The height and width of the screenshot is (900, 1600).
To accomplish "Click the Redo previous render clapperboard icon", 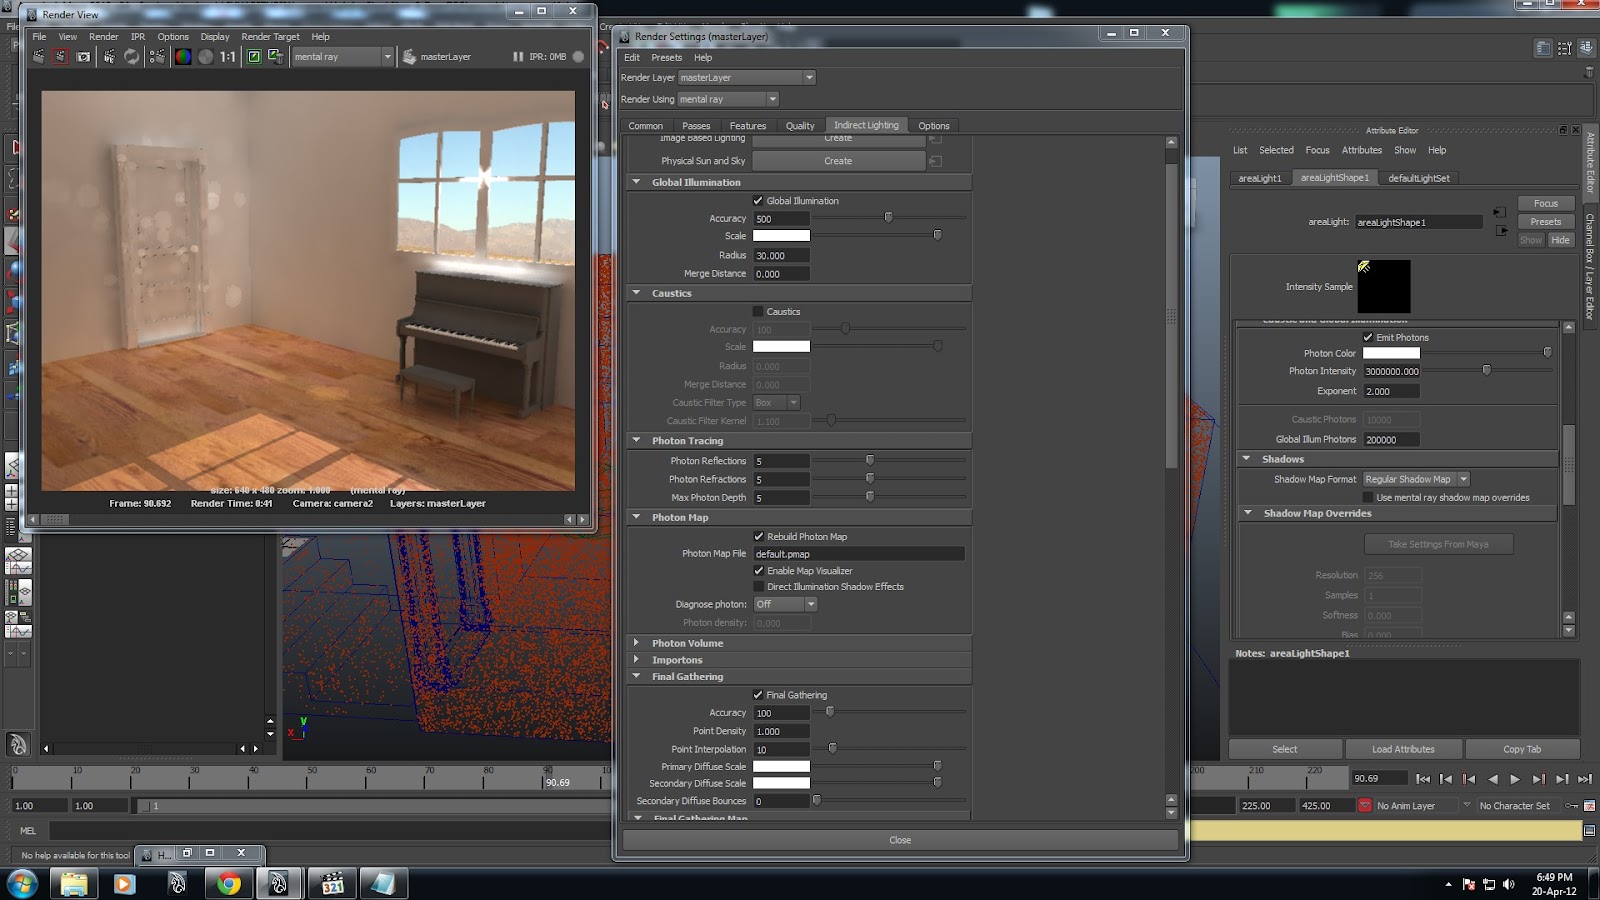I will pos(38,57).
